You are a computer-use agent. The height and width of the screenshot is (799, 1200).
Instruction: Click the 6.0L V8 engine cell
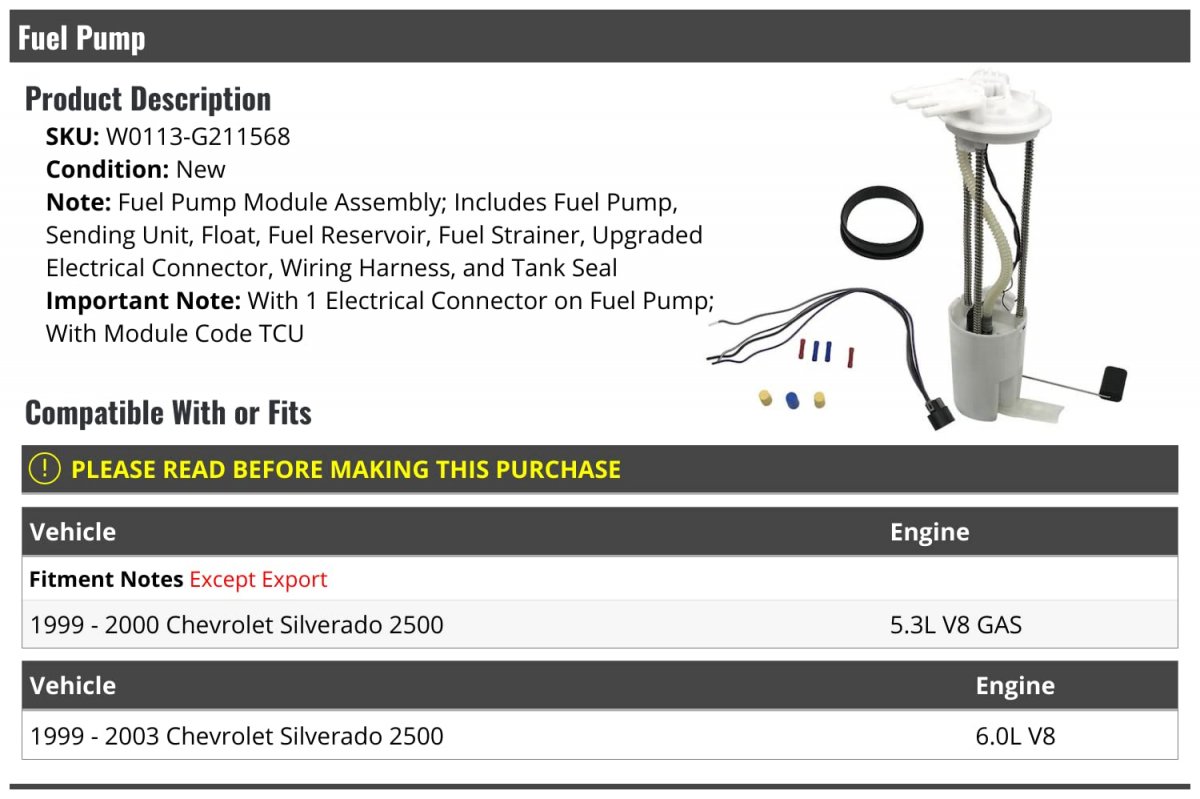(x=1015, y=737)
